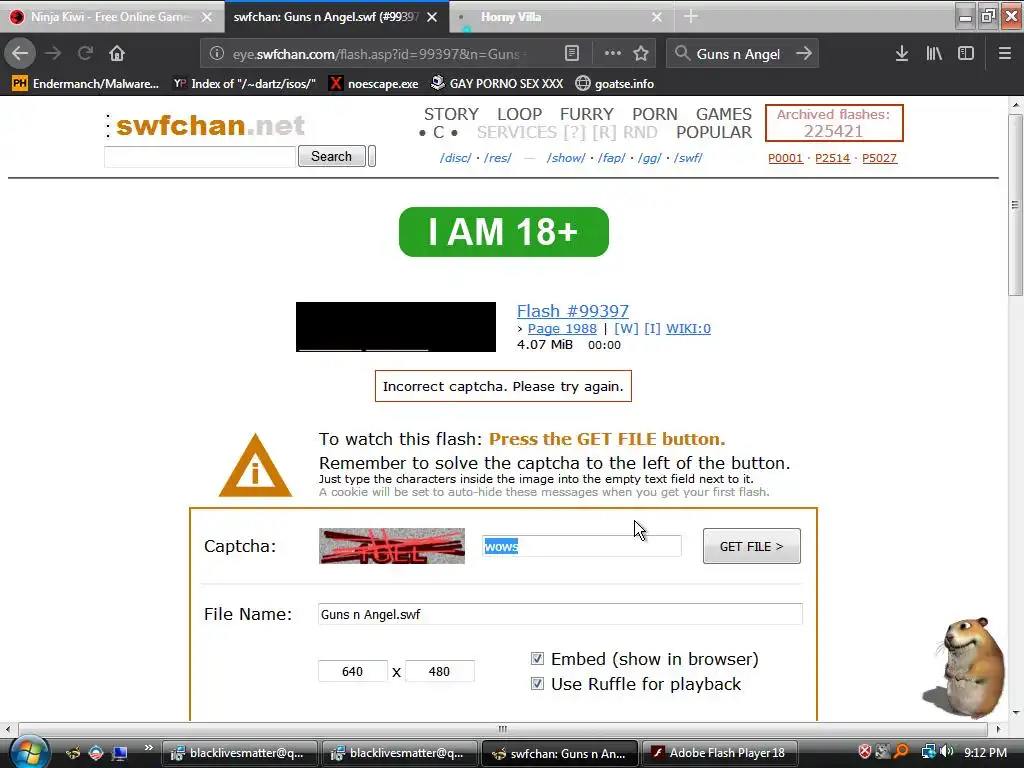
Task: Click the site Search button
Action: click(332, 156)
